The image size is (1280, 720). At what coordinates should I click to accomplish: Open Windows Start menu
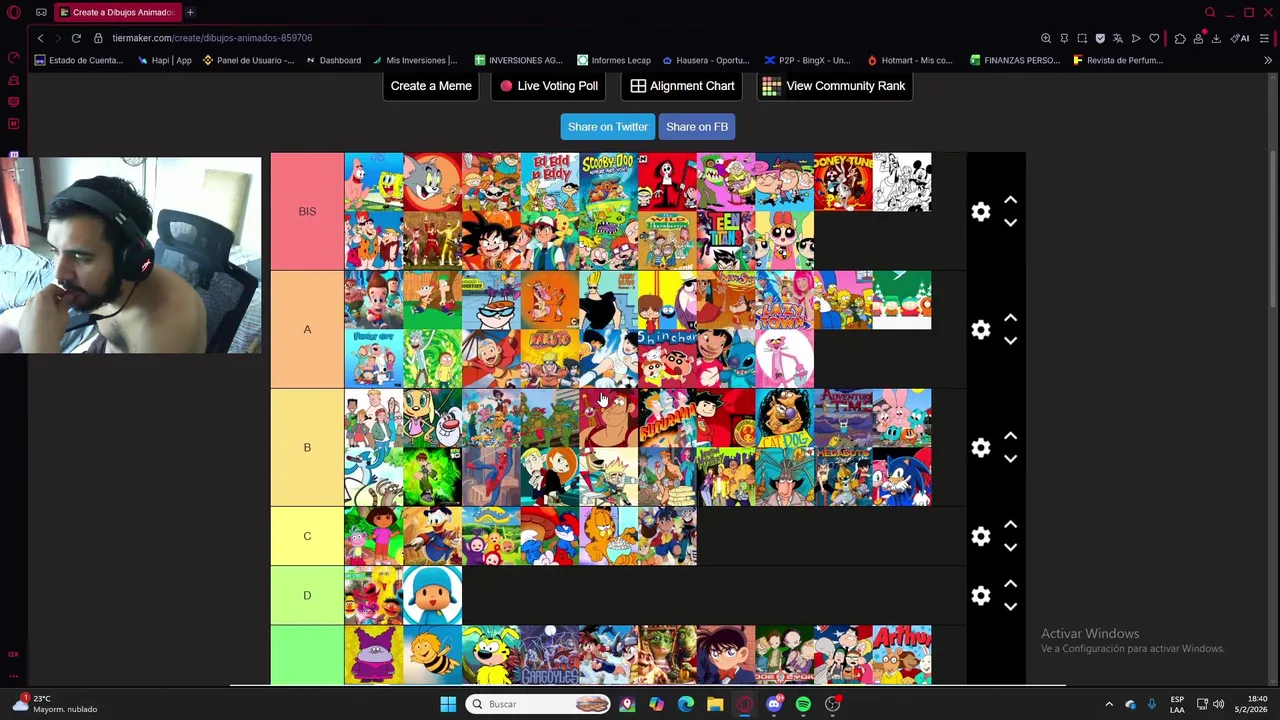point(448,704)
